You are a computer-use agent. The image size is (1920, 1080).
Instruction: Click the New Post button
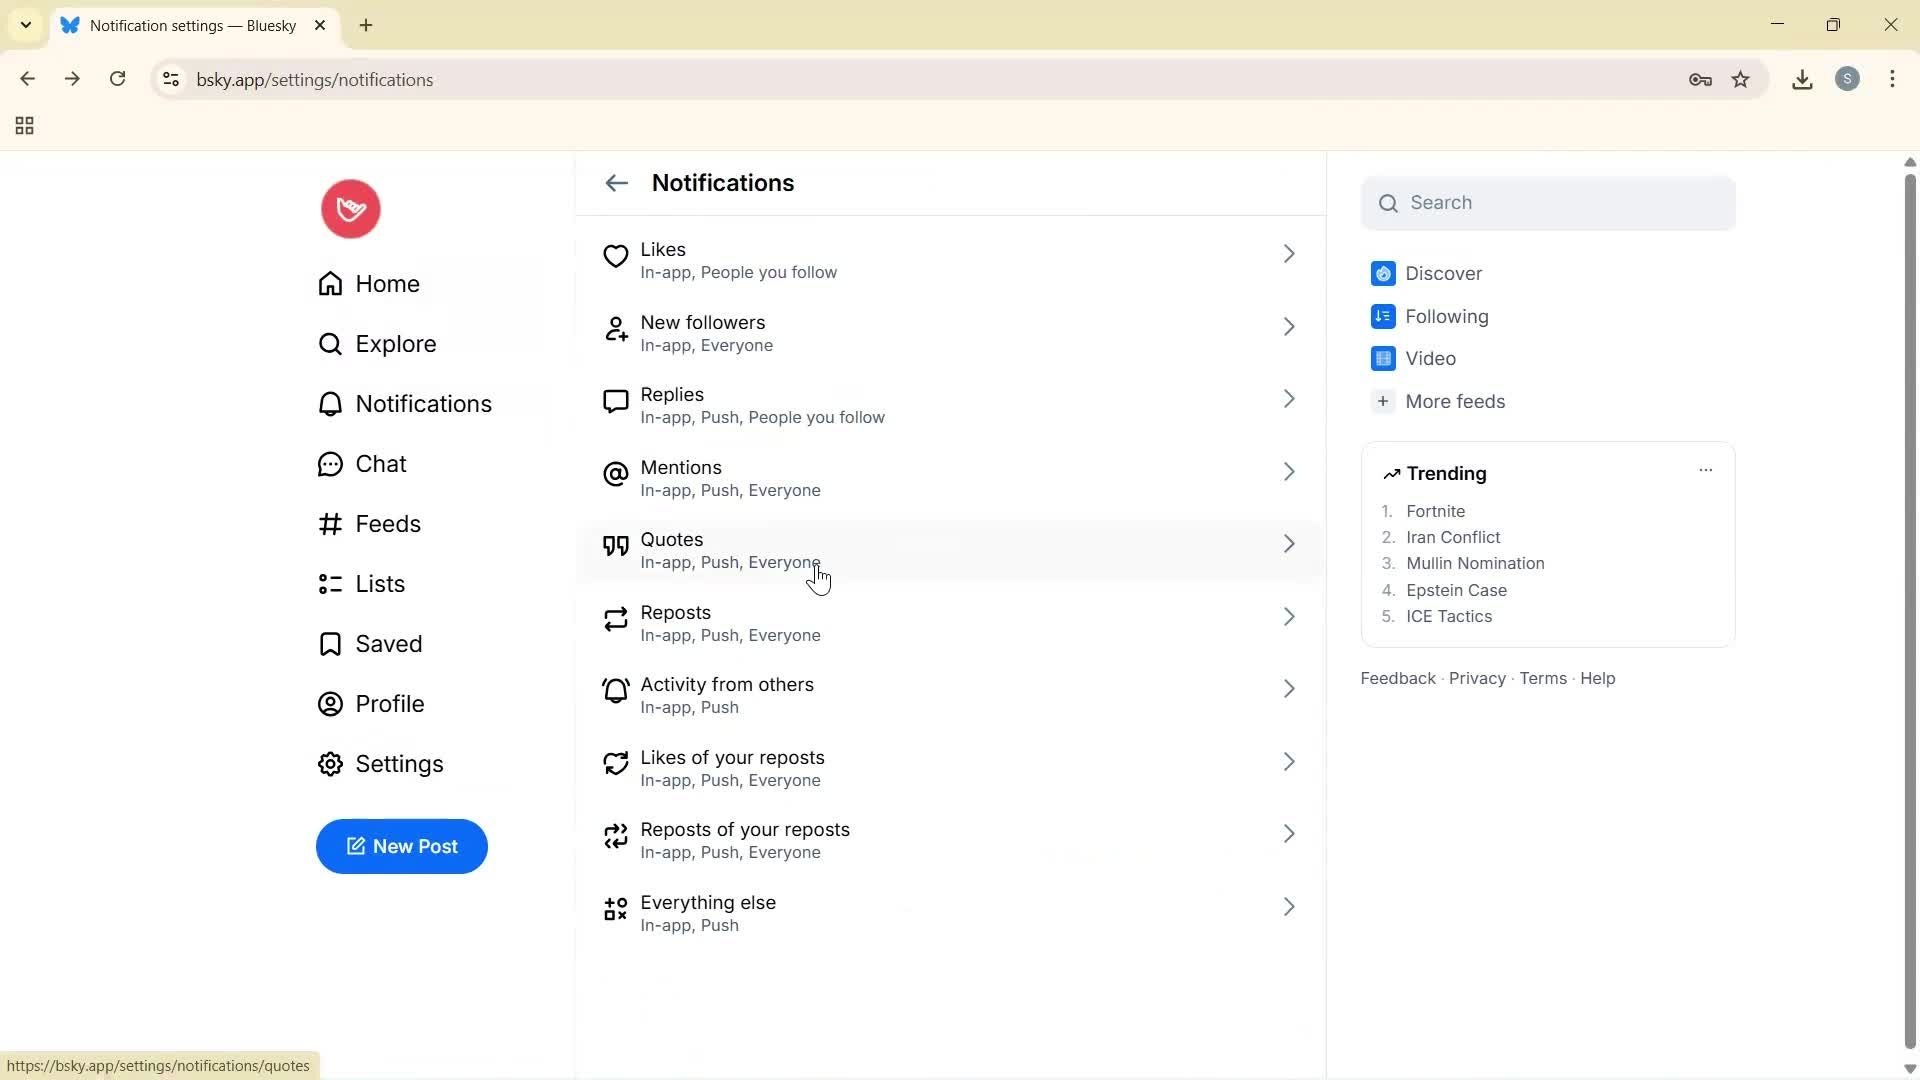[x=401, y=846]
